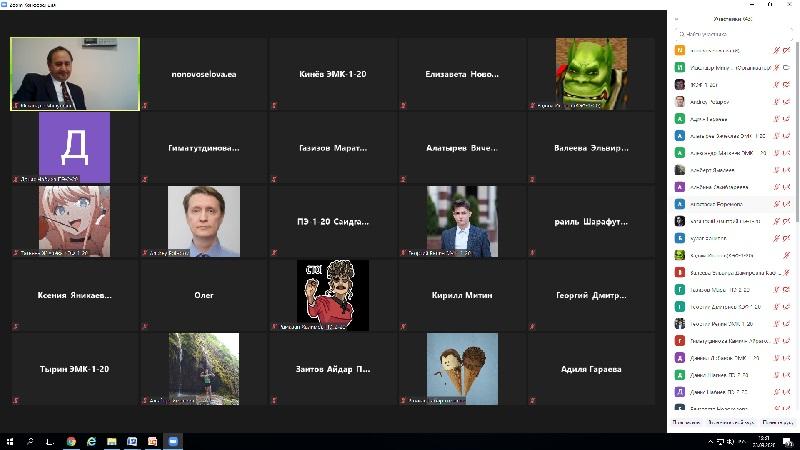800x450 pixels.
Task: Click the green orc avatar in participants list
Action: [x=680, y=255]
